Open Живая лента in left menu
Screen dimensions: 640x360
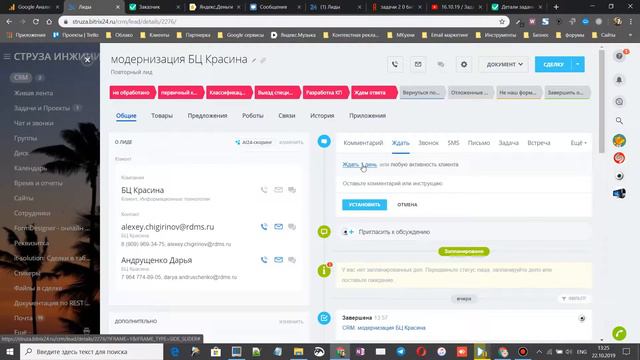pyautogui.click(x=33, y=93)
